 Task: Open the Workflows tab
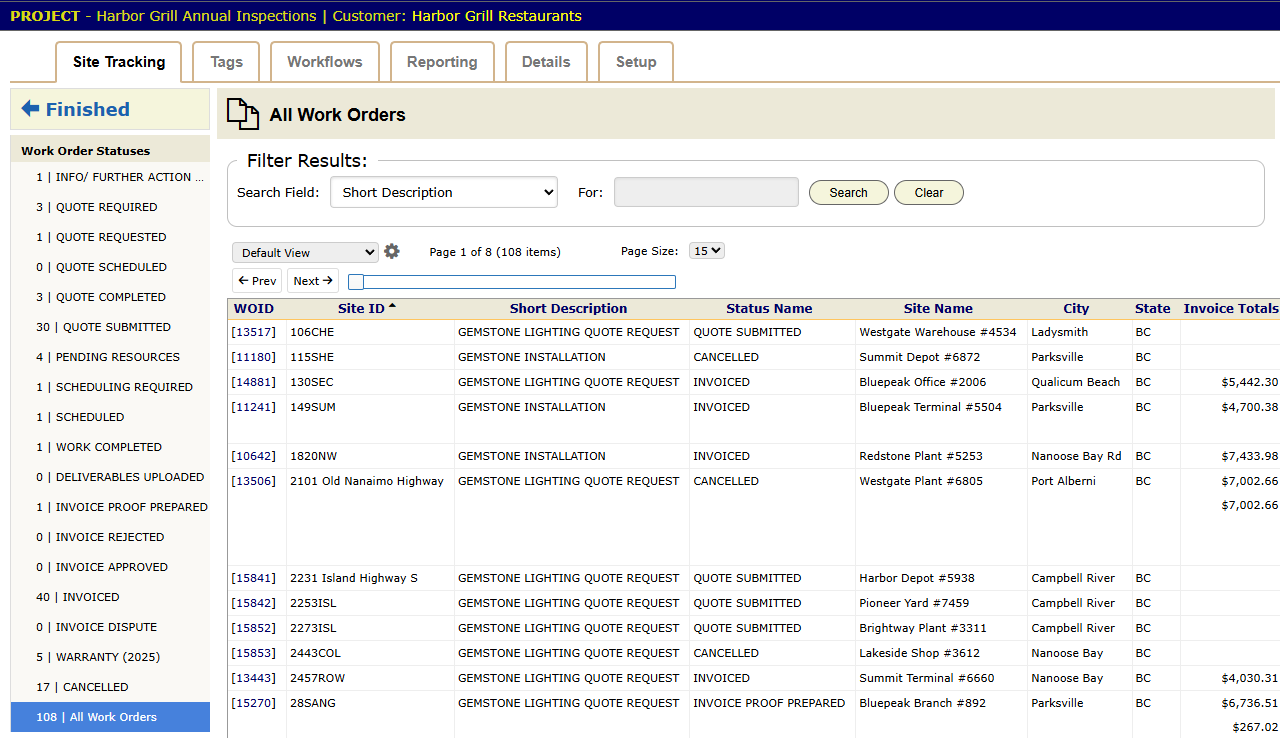click(x=325, y=62)
